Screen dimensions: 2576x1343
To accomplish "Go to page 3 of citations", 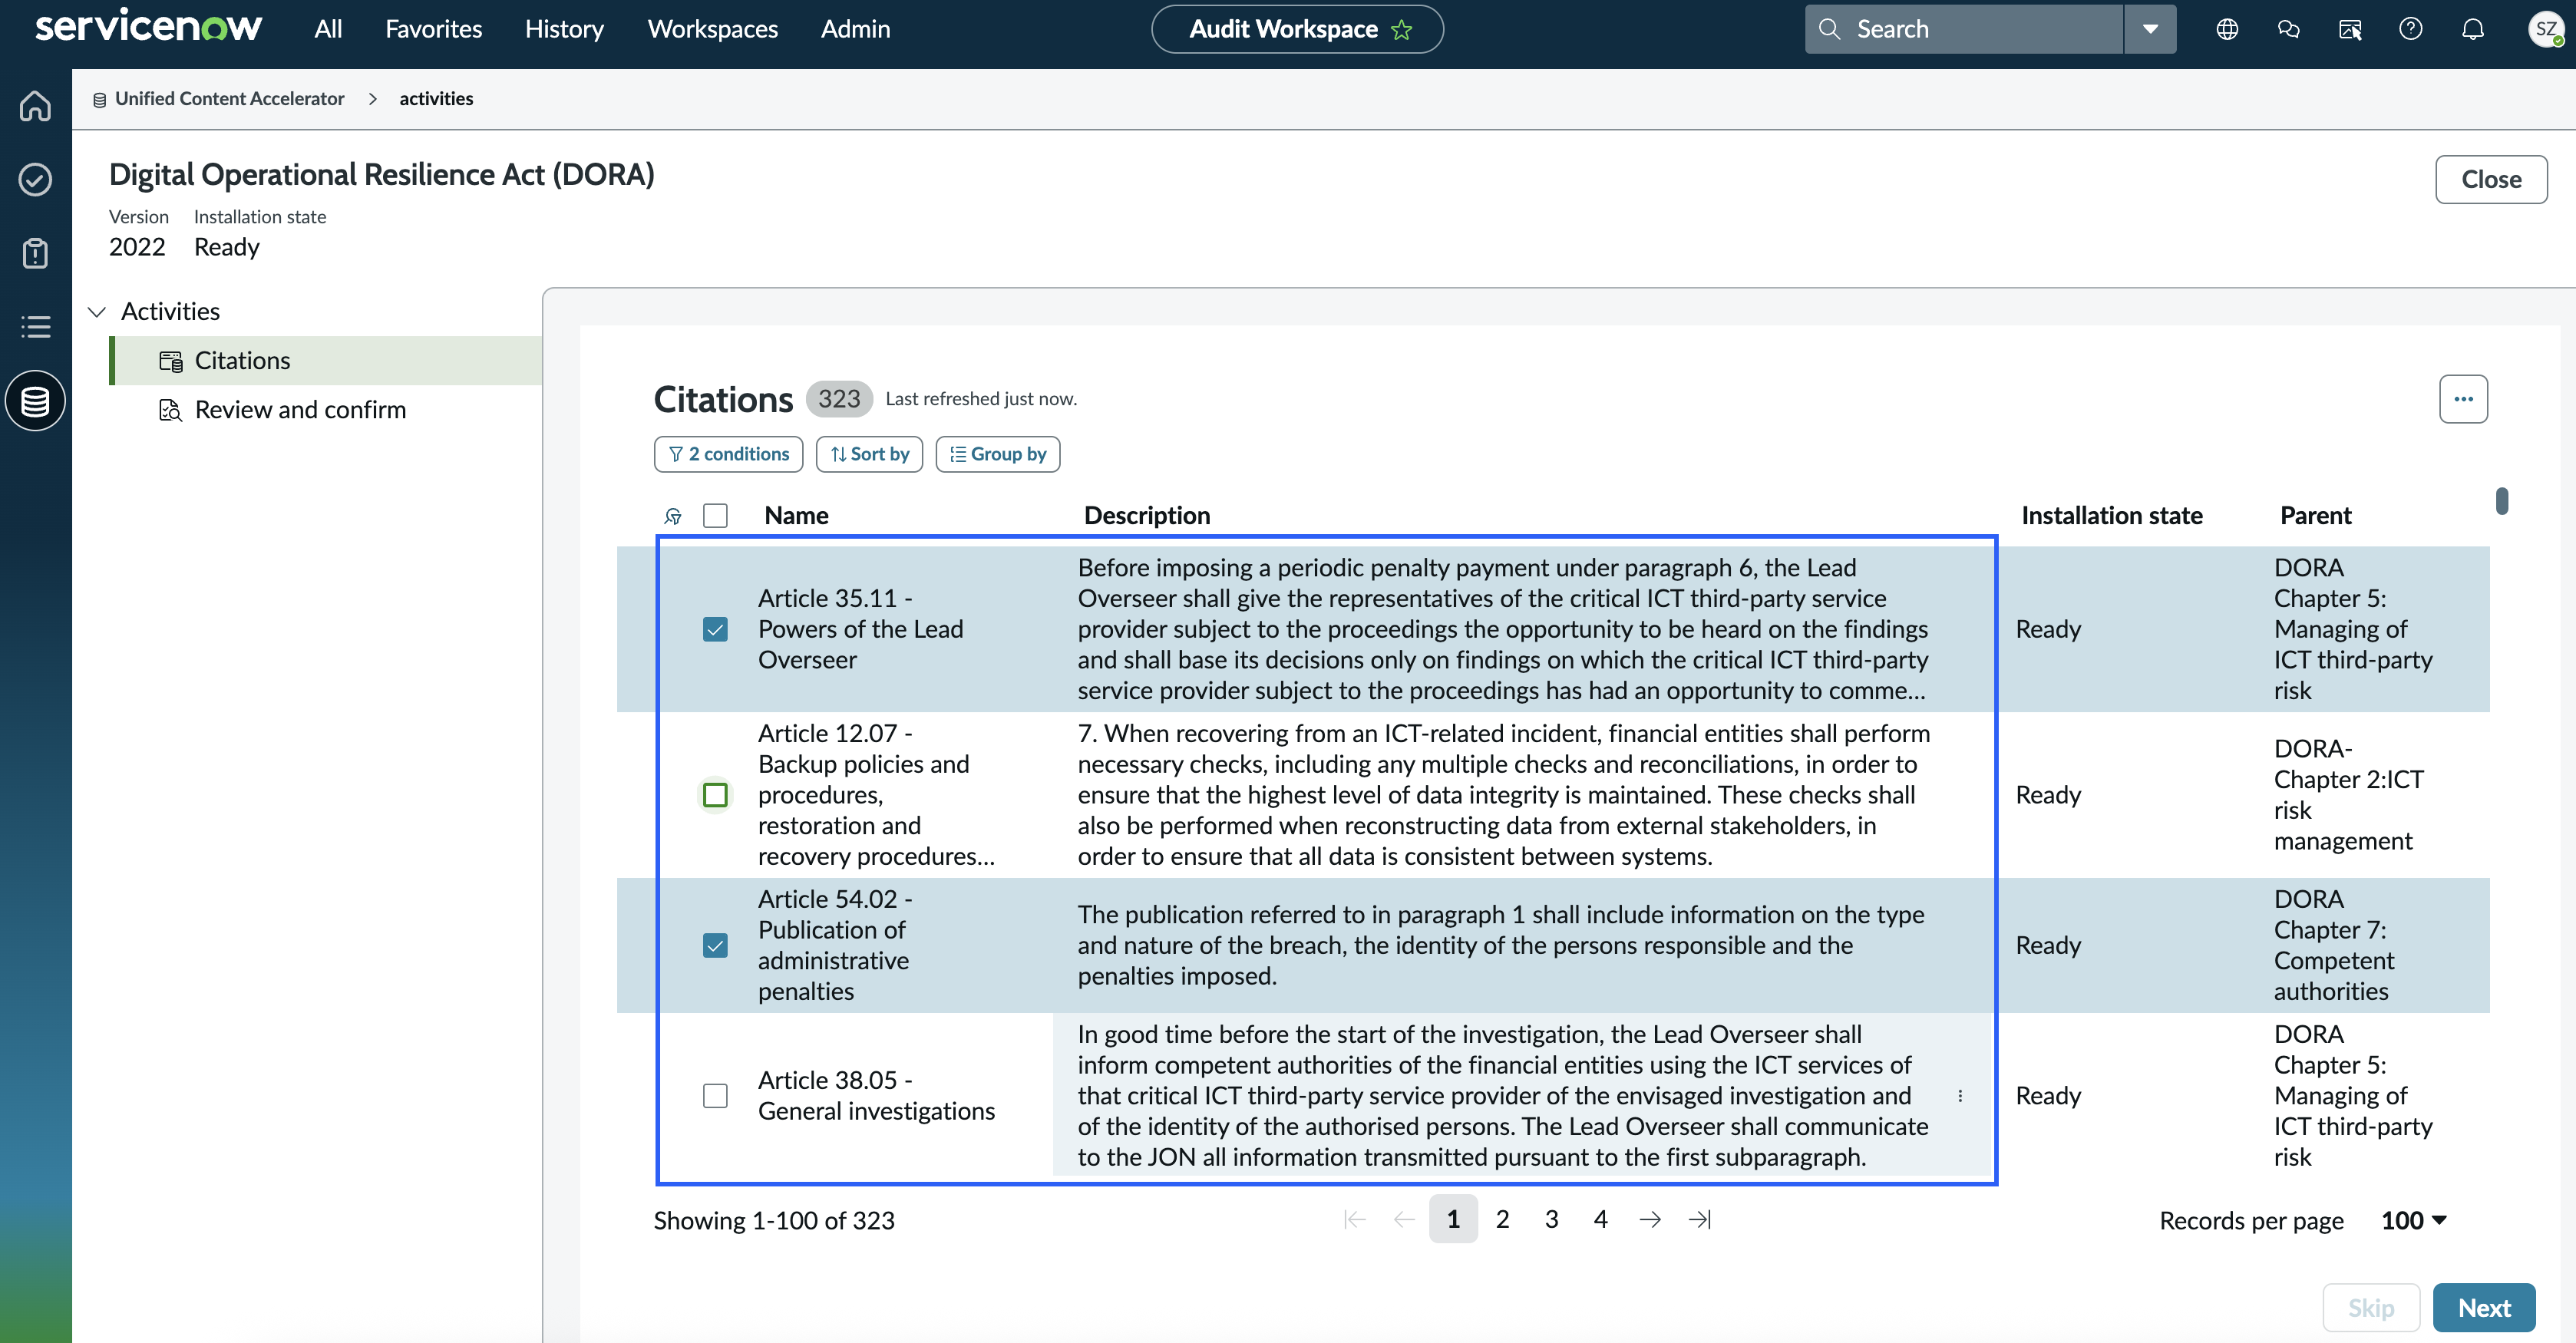I will [1551, 1219].
